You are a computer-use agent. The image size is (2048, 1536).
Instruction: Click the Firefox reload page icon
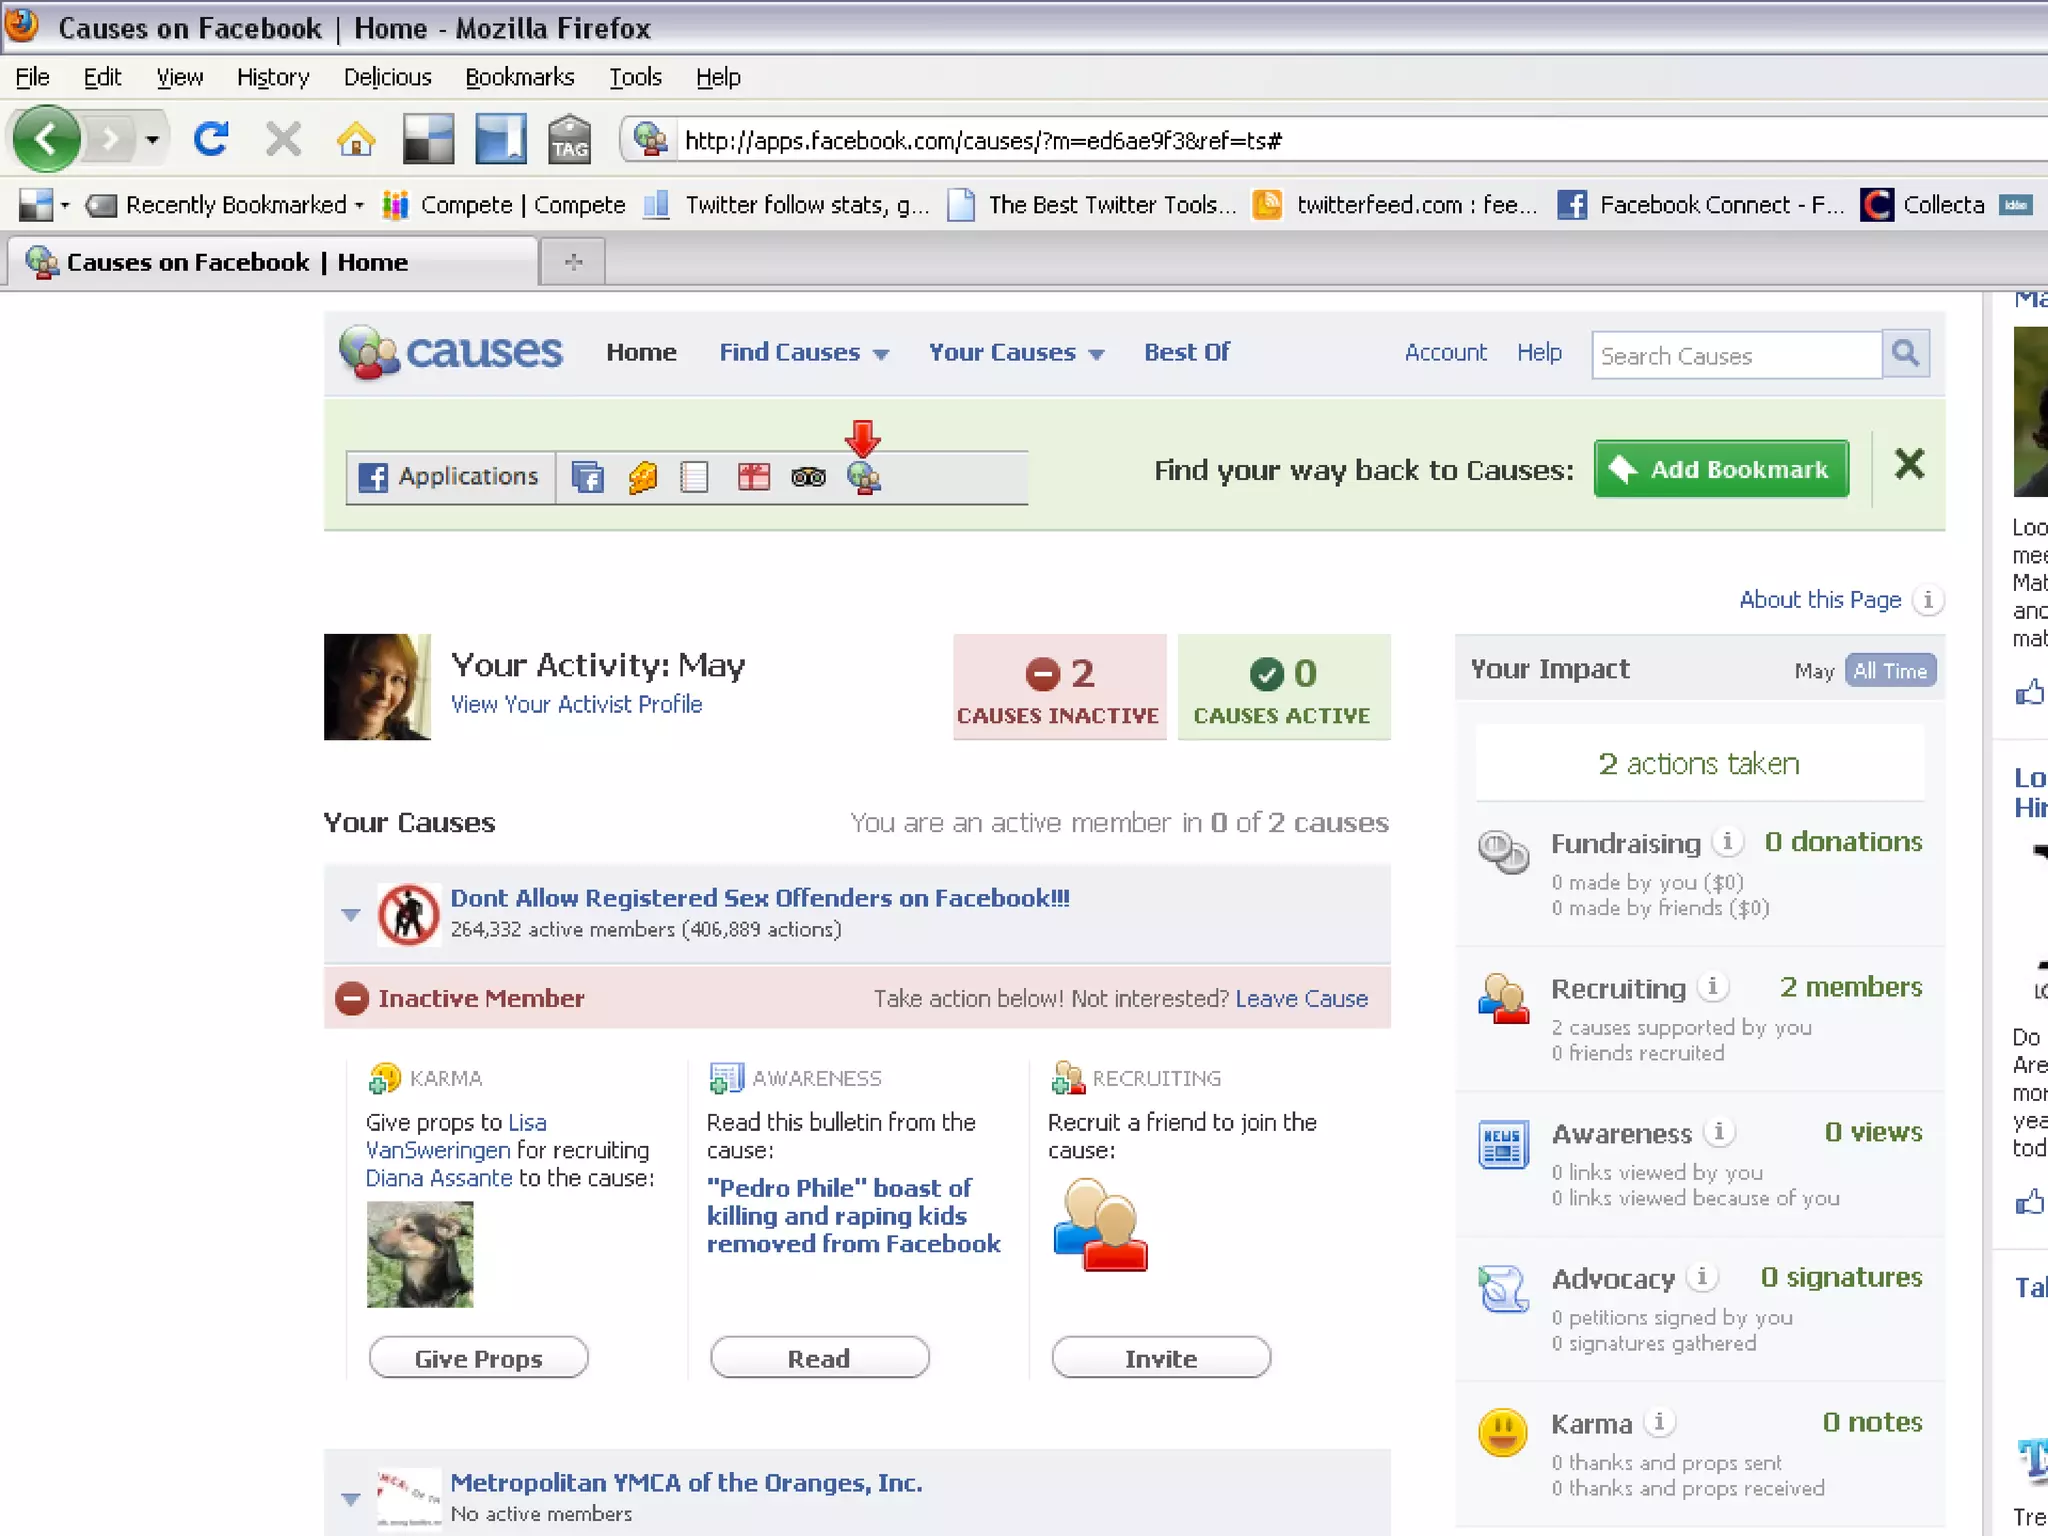[210, 139]
